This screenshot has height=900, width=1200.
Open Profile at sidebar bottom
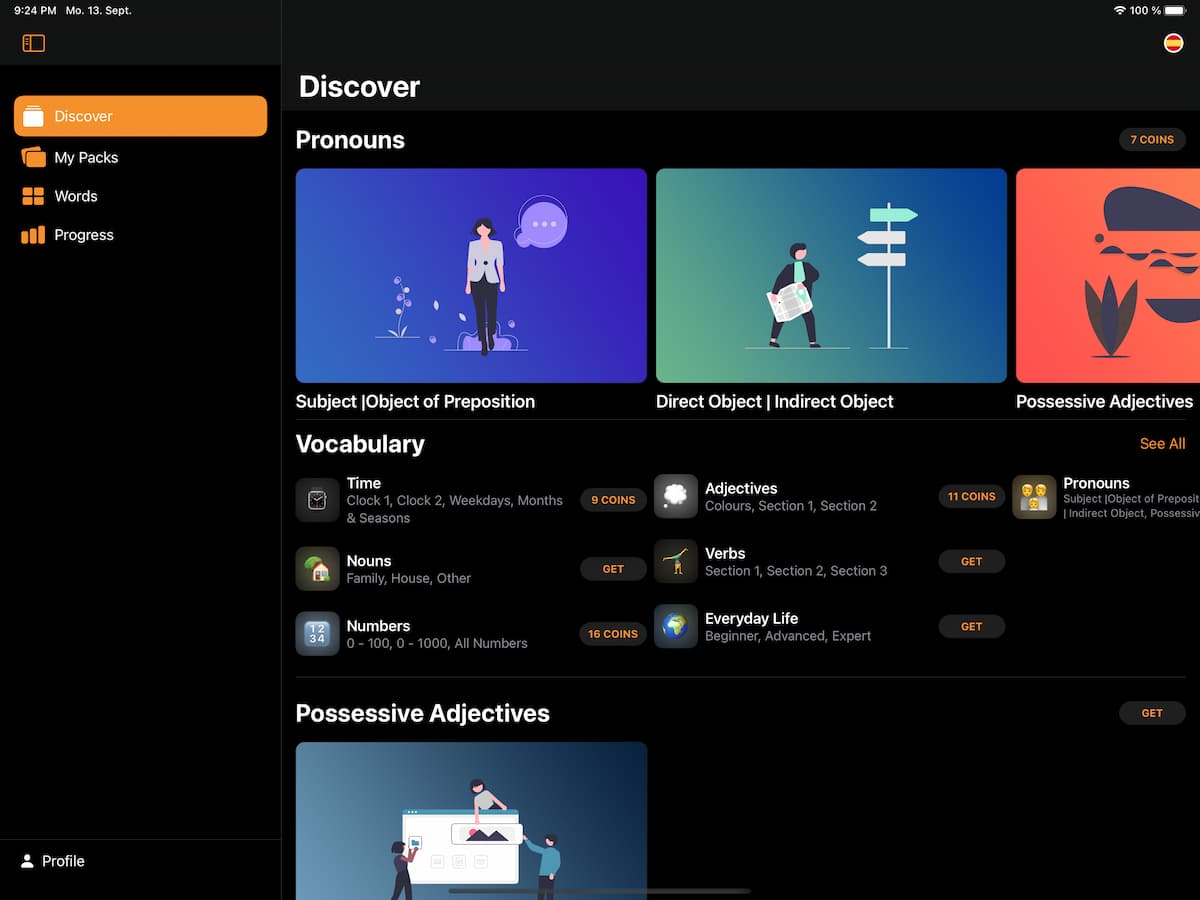62,861
